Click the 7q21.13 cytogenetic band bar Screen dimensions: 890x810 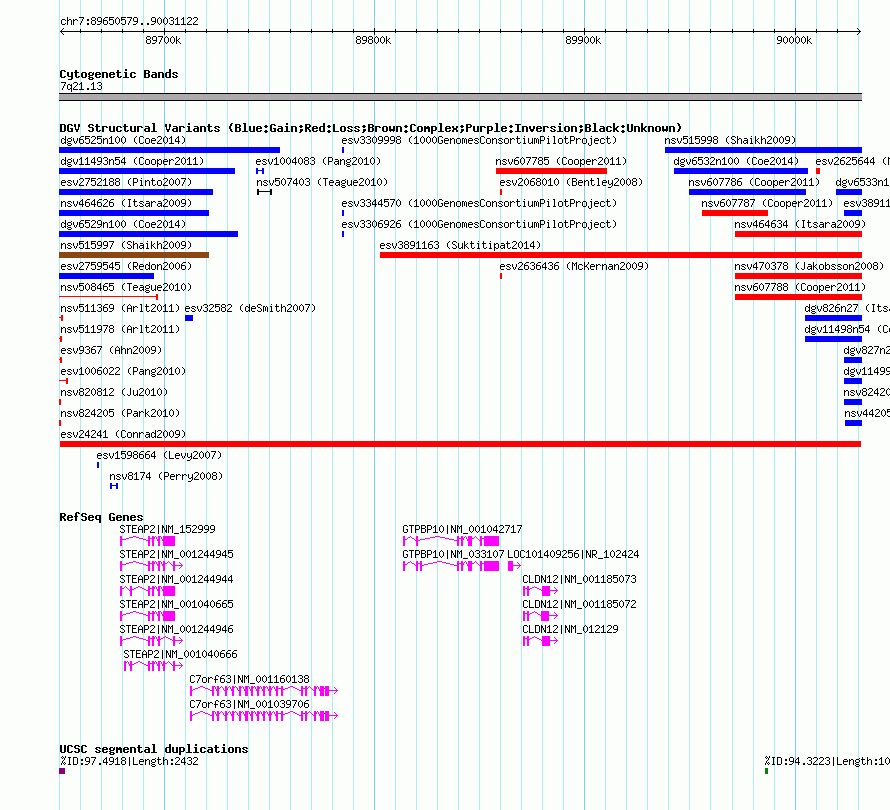(x=460, y=97)
